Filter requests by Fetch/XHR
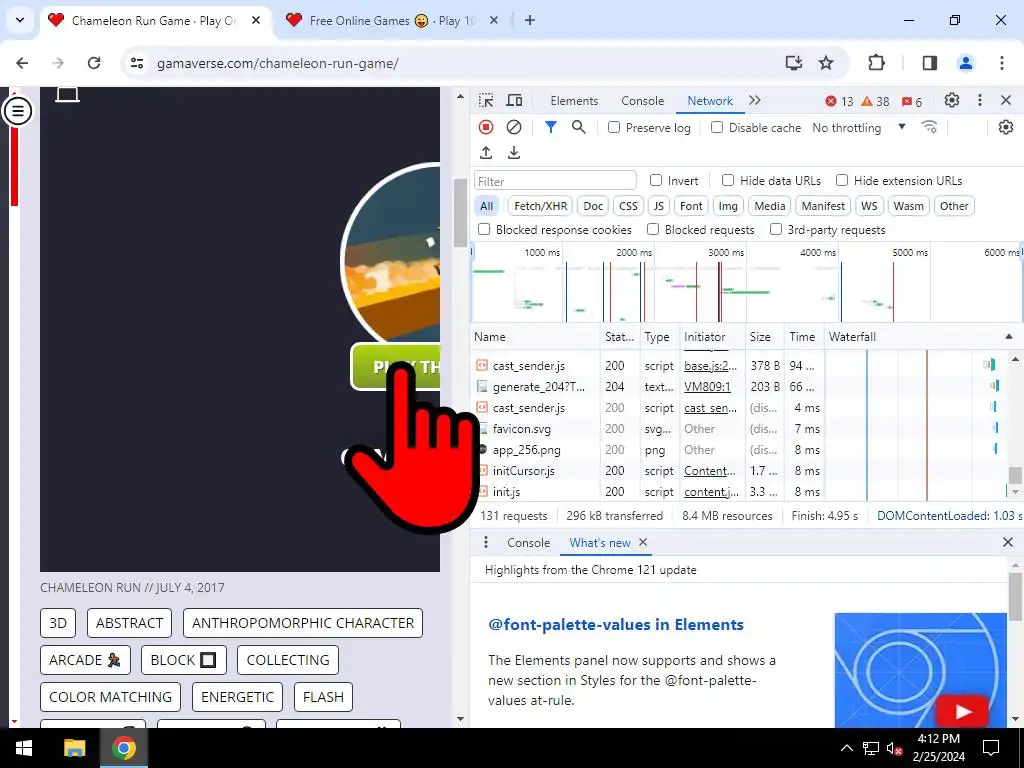The height and width of the screenshot is (768, 1024). point(541,206)
